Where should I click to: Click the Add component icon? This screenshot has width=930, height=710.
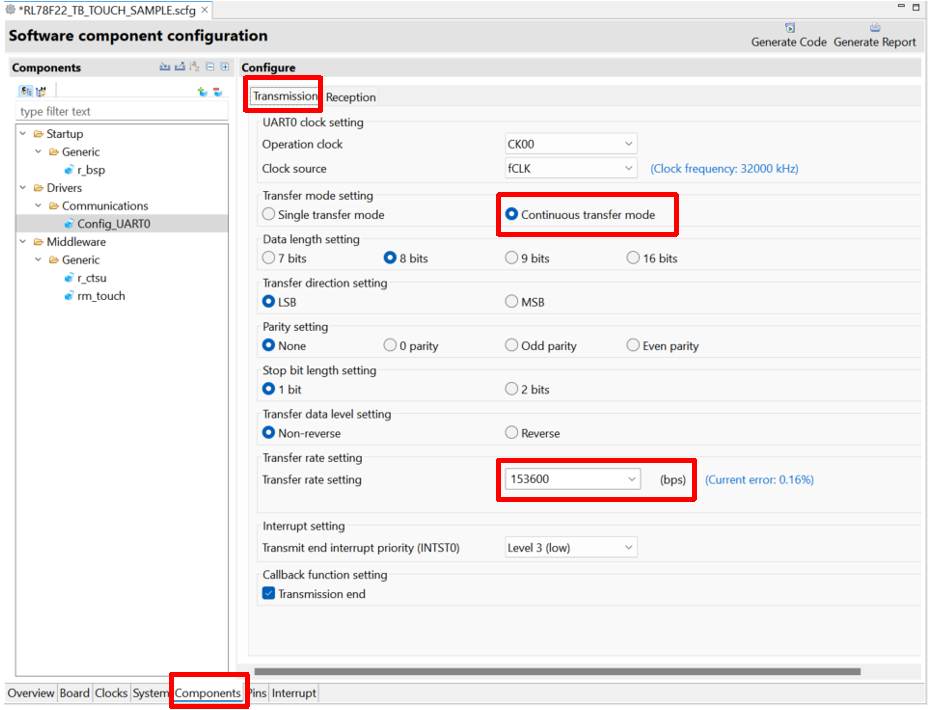(x=202, y=91)
